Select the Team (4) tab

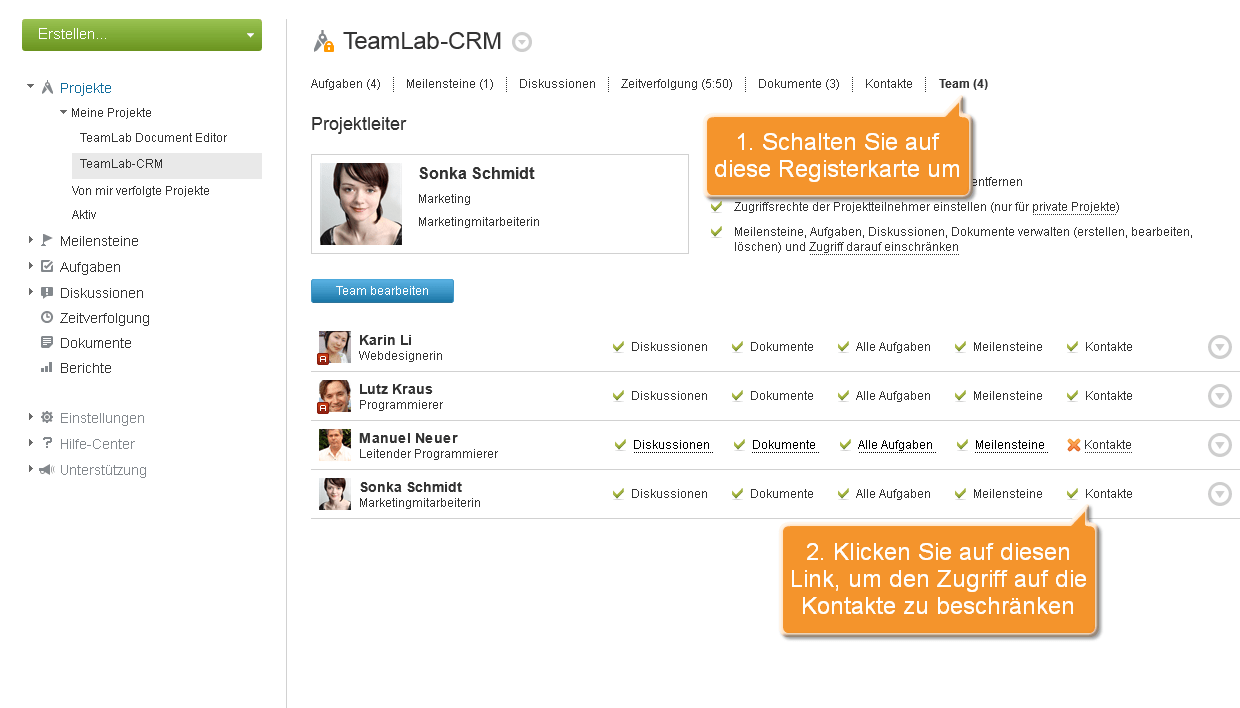[x=963, y=84]
